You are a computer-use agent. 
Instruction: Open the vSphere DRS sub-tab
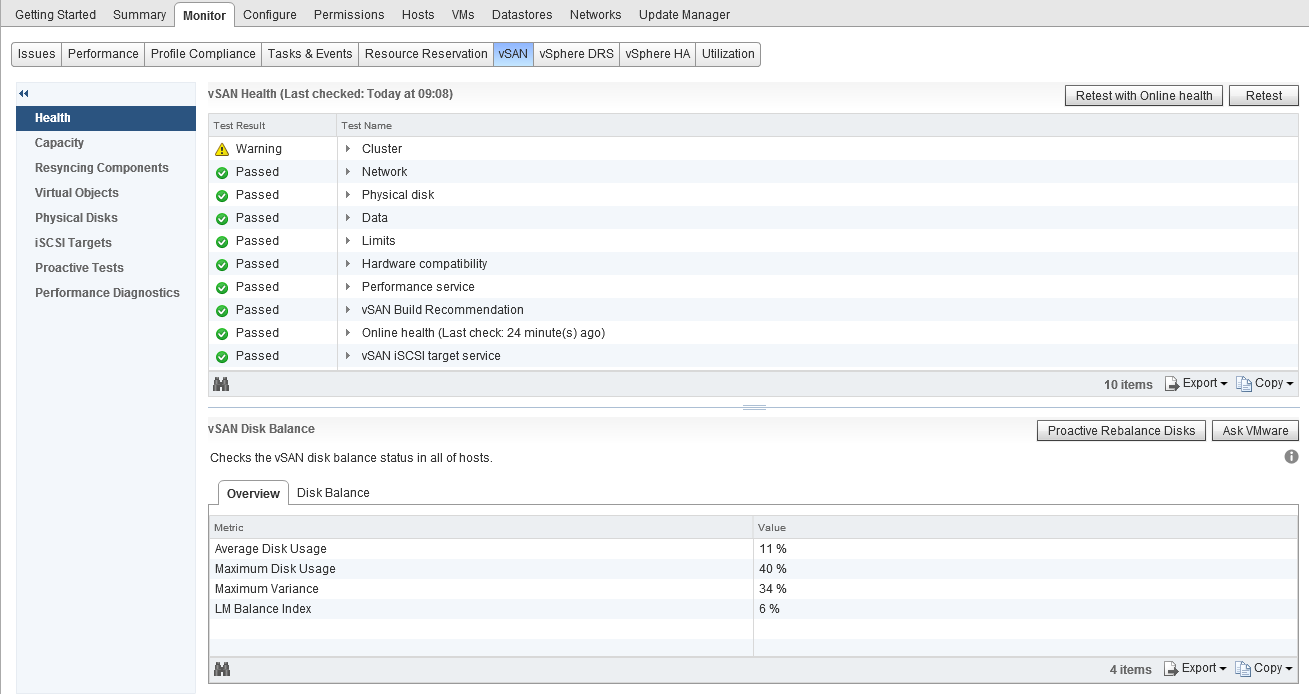coord(576,54)
